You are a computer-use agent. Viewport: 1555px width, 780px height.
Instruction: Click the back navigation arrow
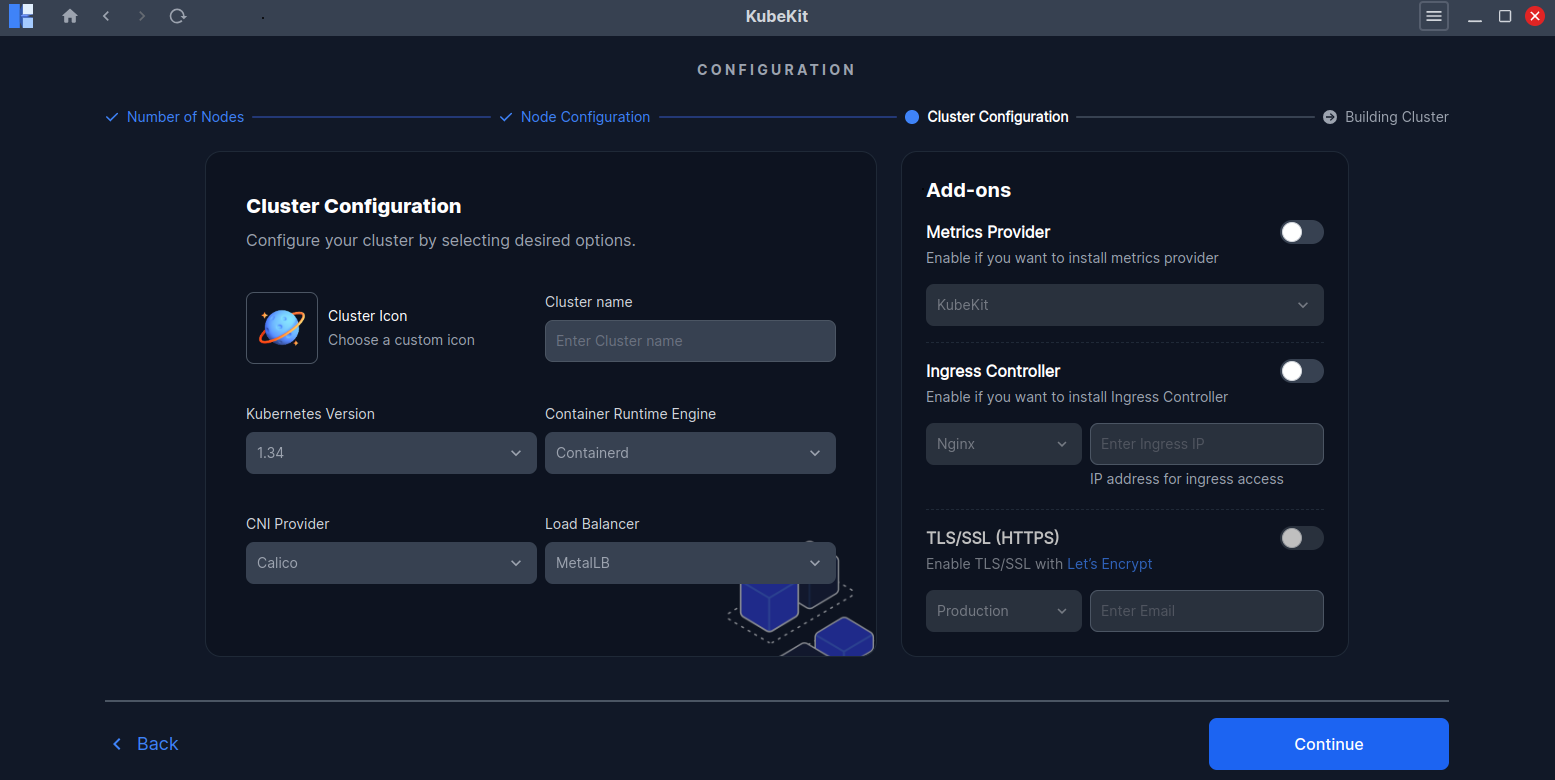click(106, 16)
